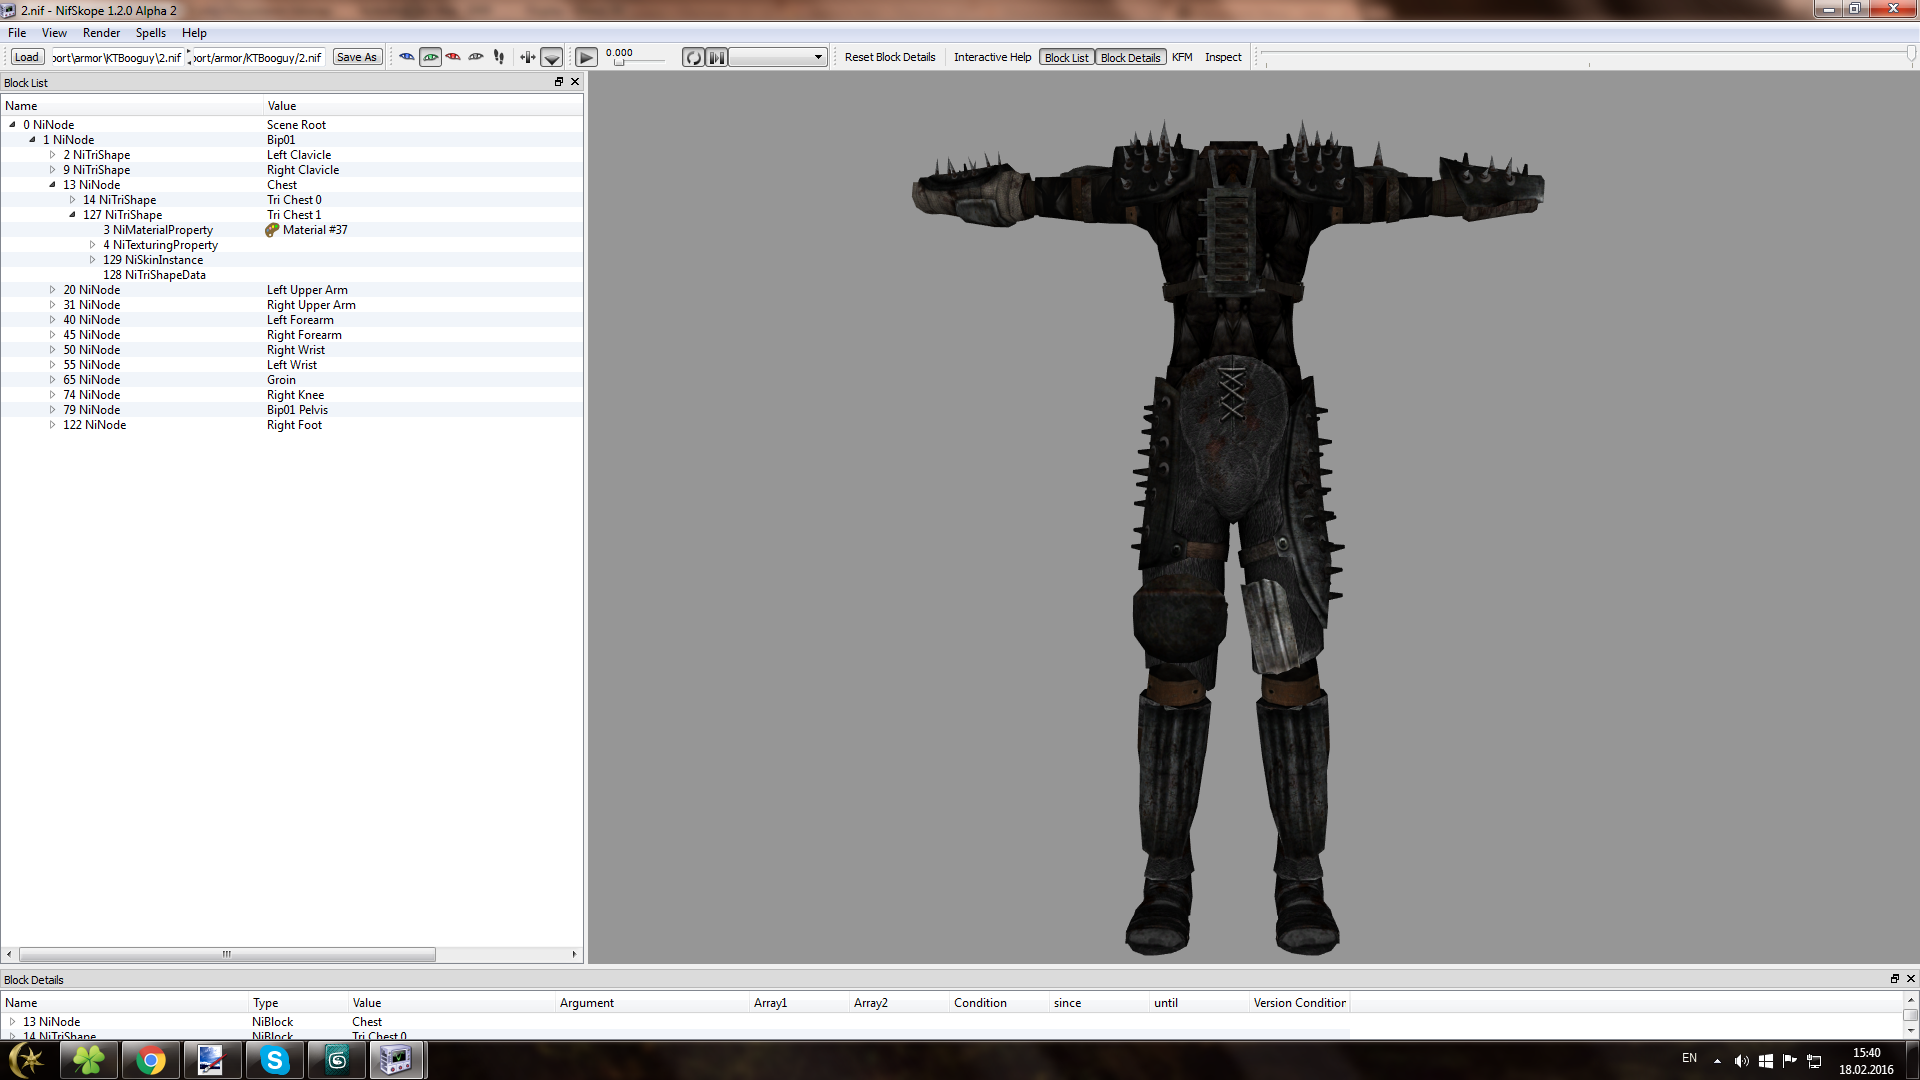Float the Block Details panel
The height and width of the screenshot is (1080, 1920).
[1894, 979]
